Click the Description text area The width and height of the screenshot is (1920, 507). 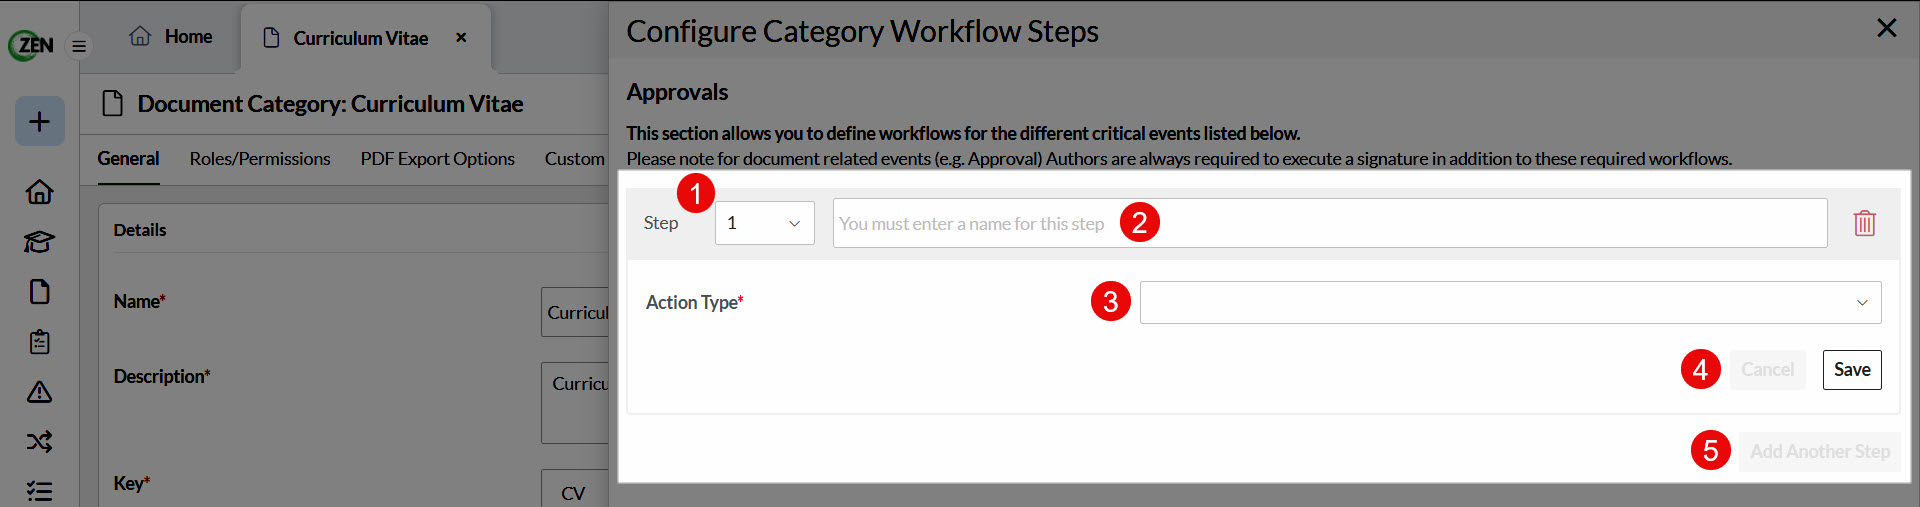point(576,403)
